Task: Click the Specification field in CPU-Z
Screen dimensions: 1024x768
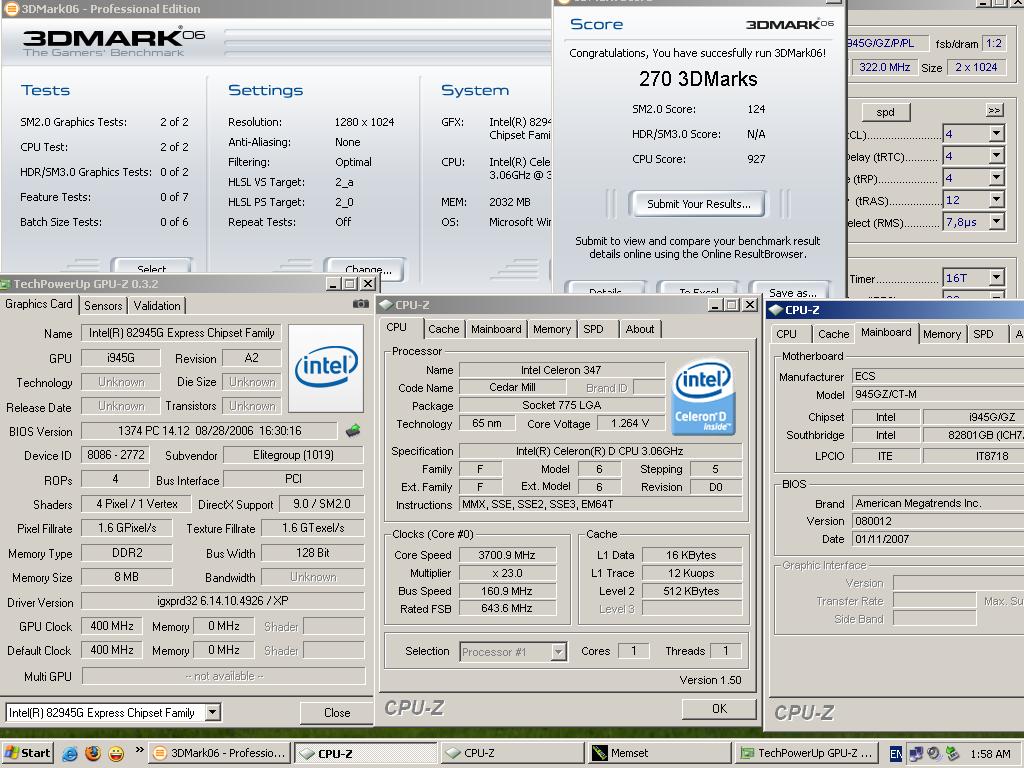Action: (600, 451)
